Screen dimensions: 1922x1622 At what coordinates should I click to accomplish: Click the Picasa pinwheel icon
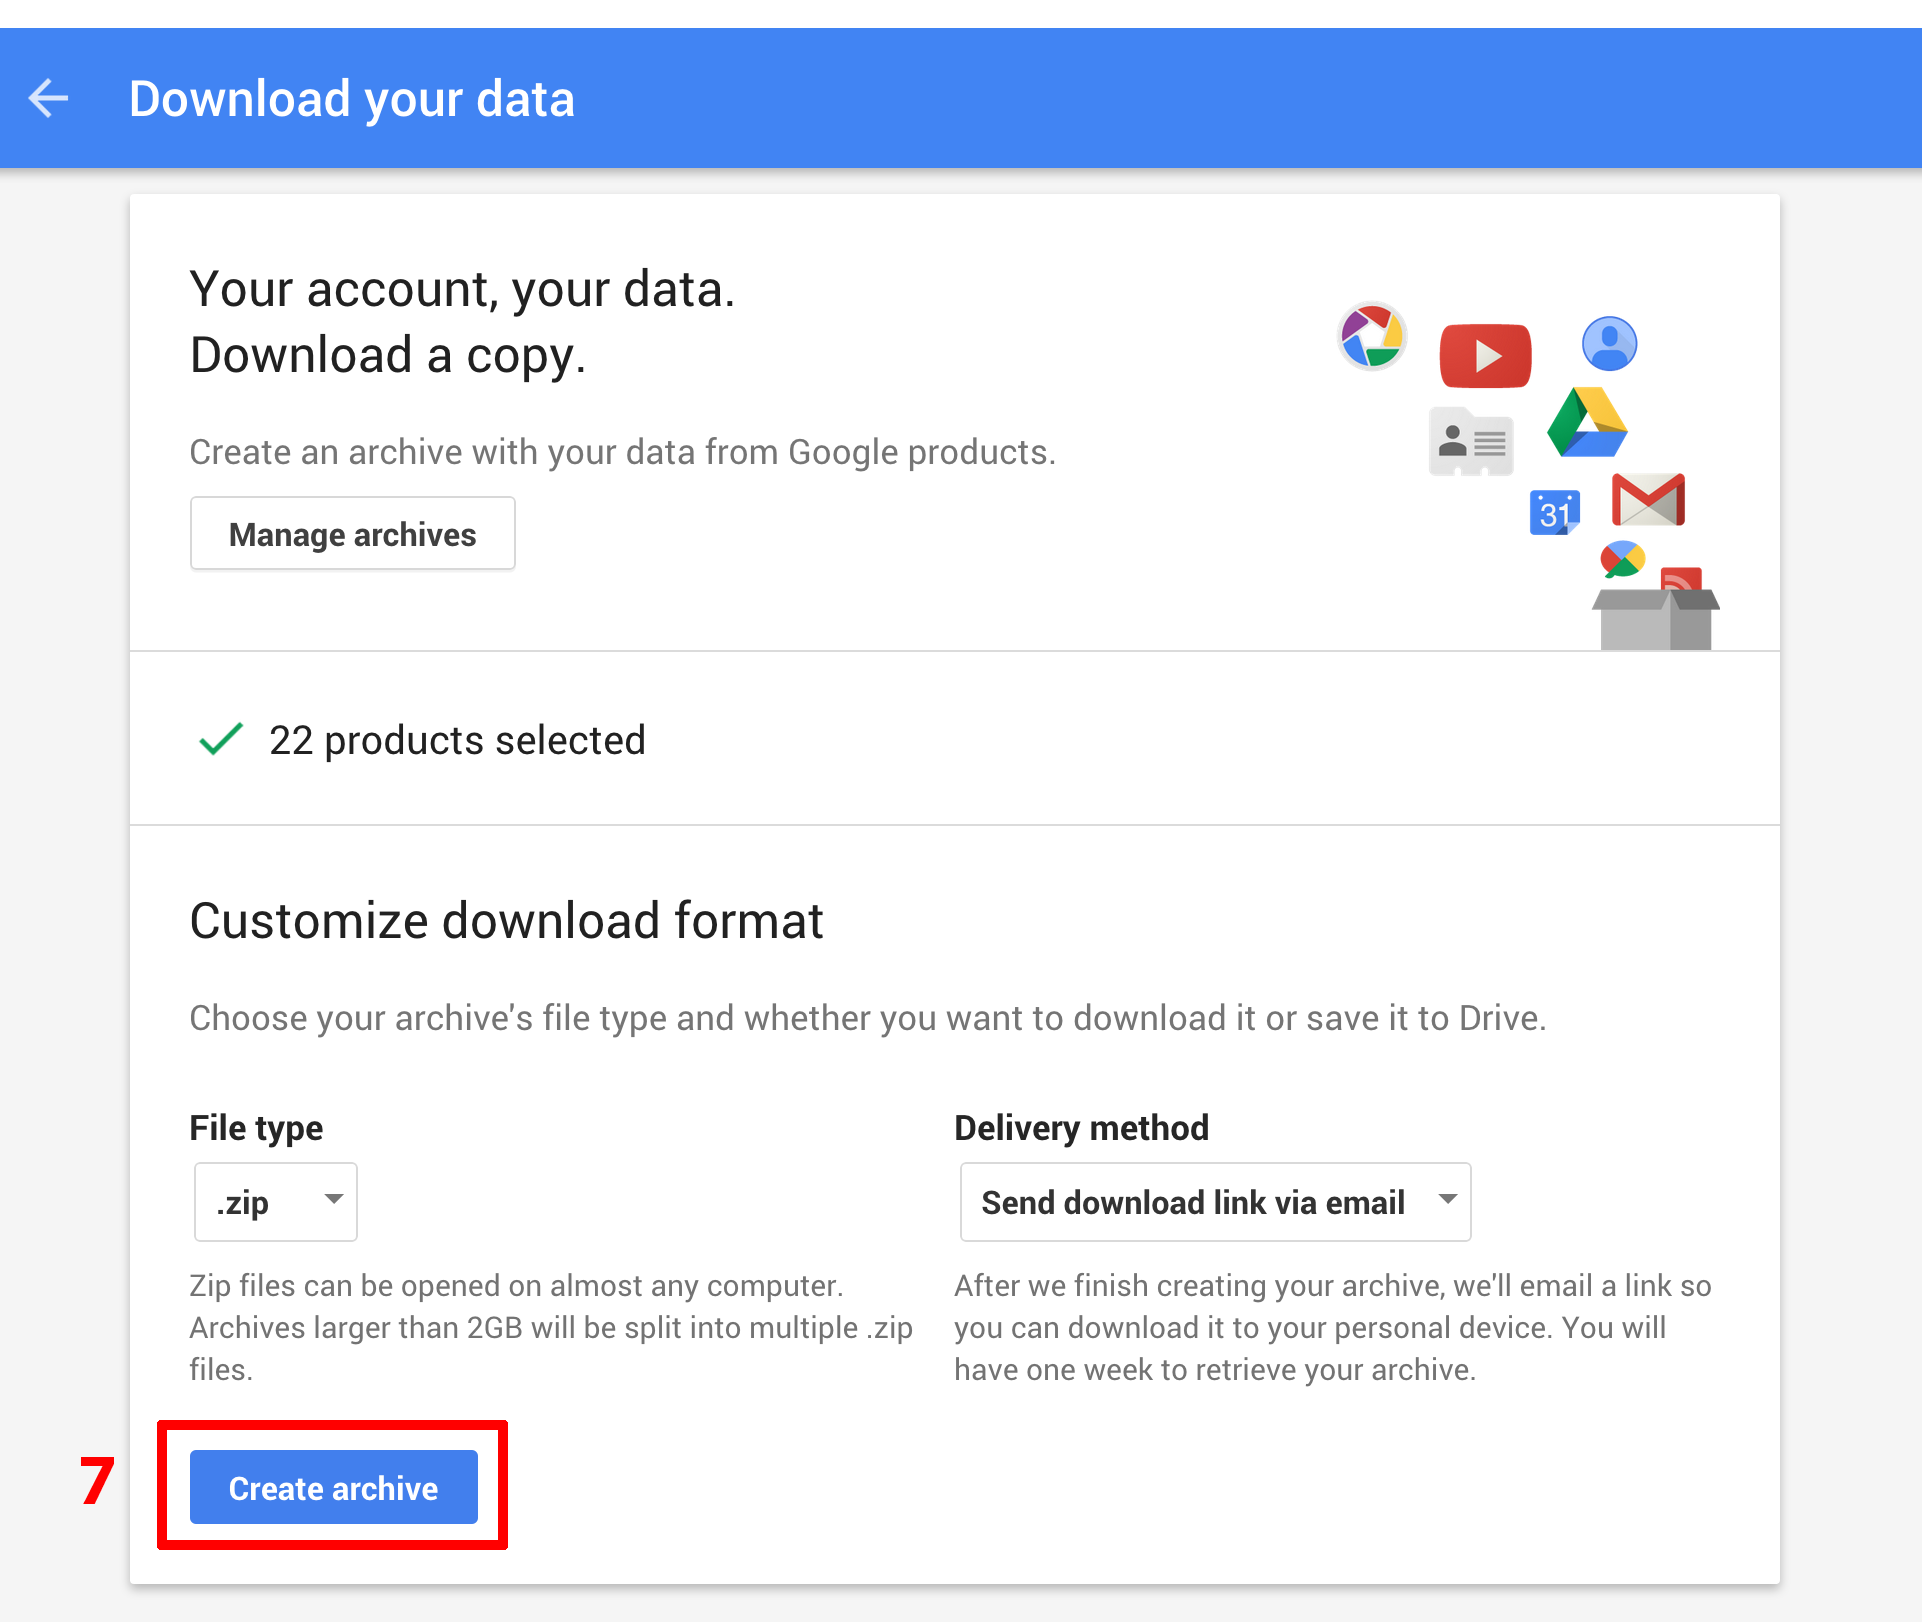tap(1372, 336)
